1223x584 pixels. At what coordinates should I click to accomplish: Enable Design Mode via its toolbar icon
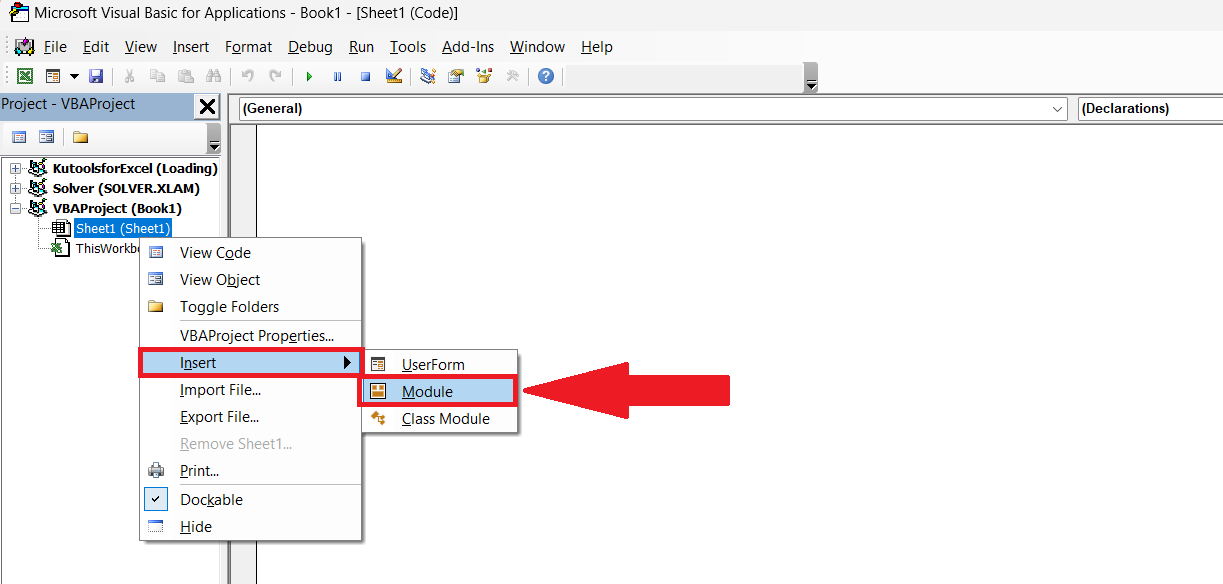(x=394, y=76)
